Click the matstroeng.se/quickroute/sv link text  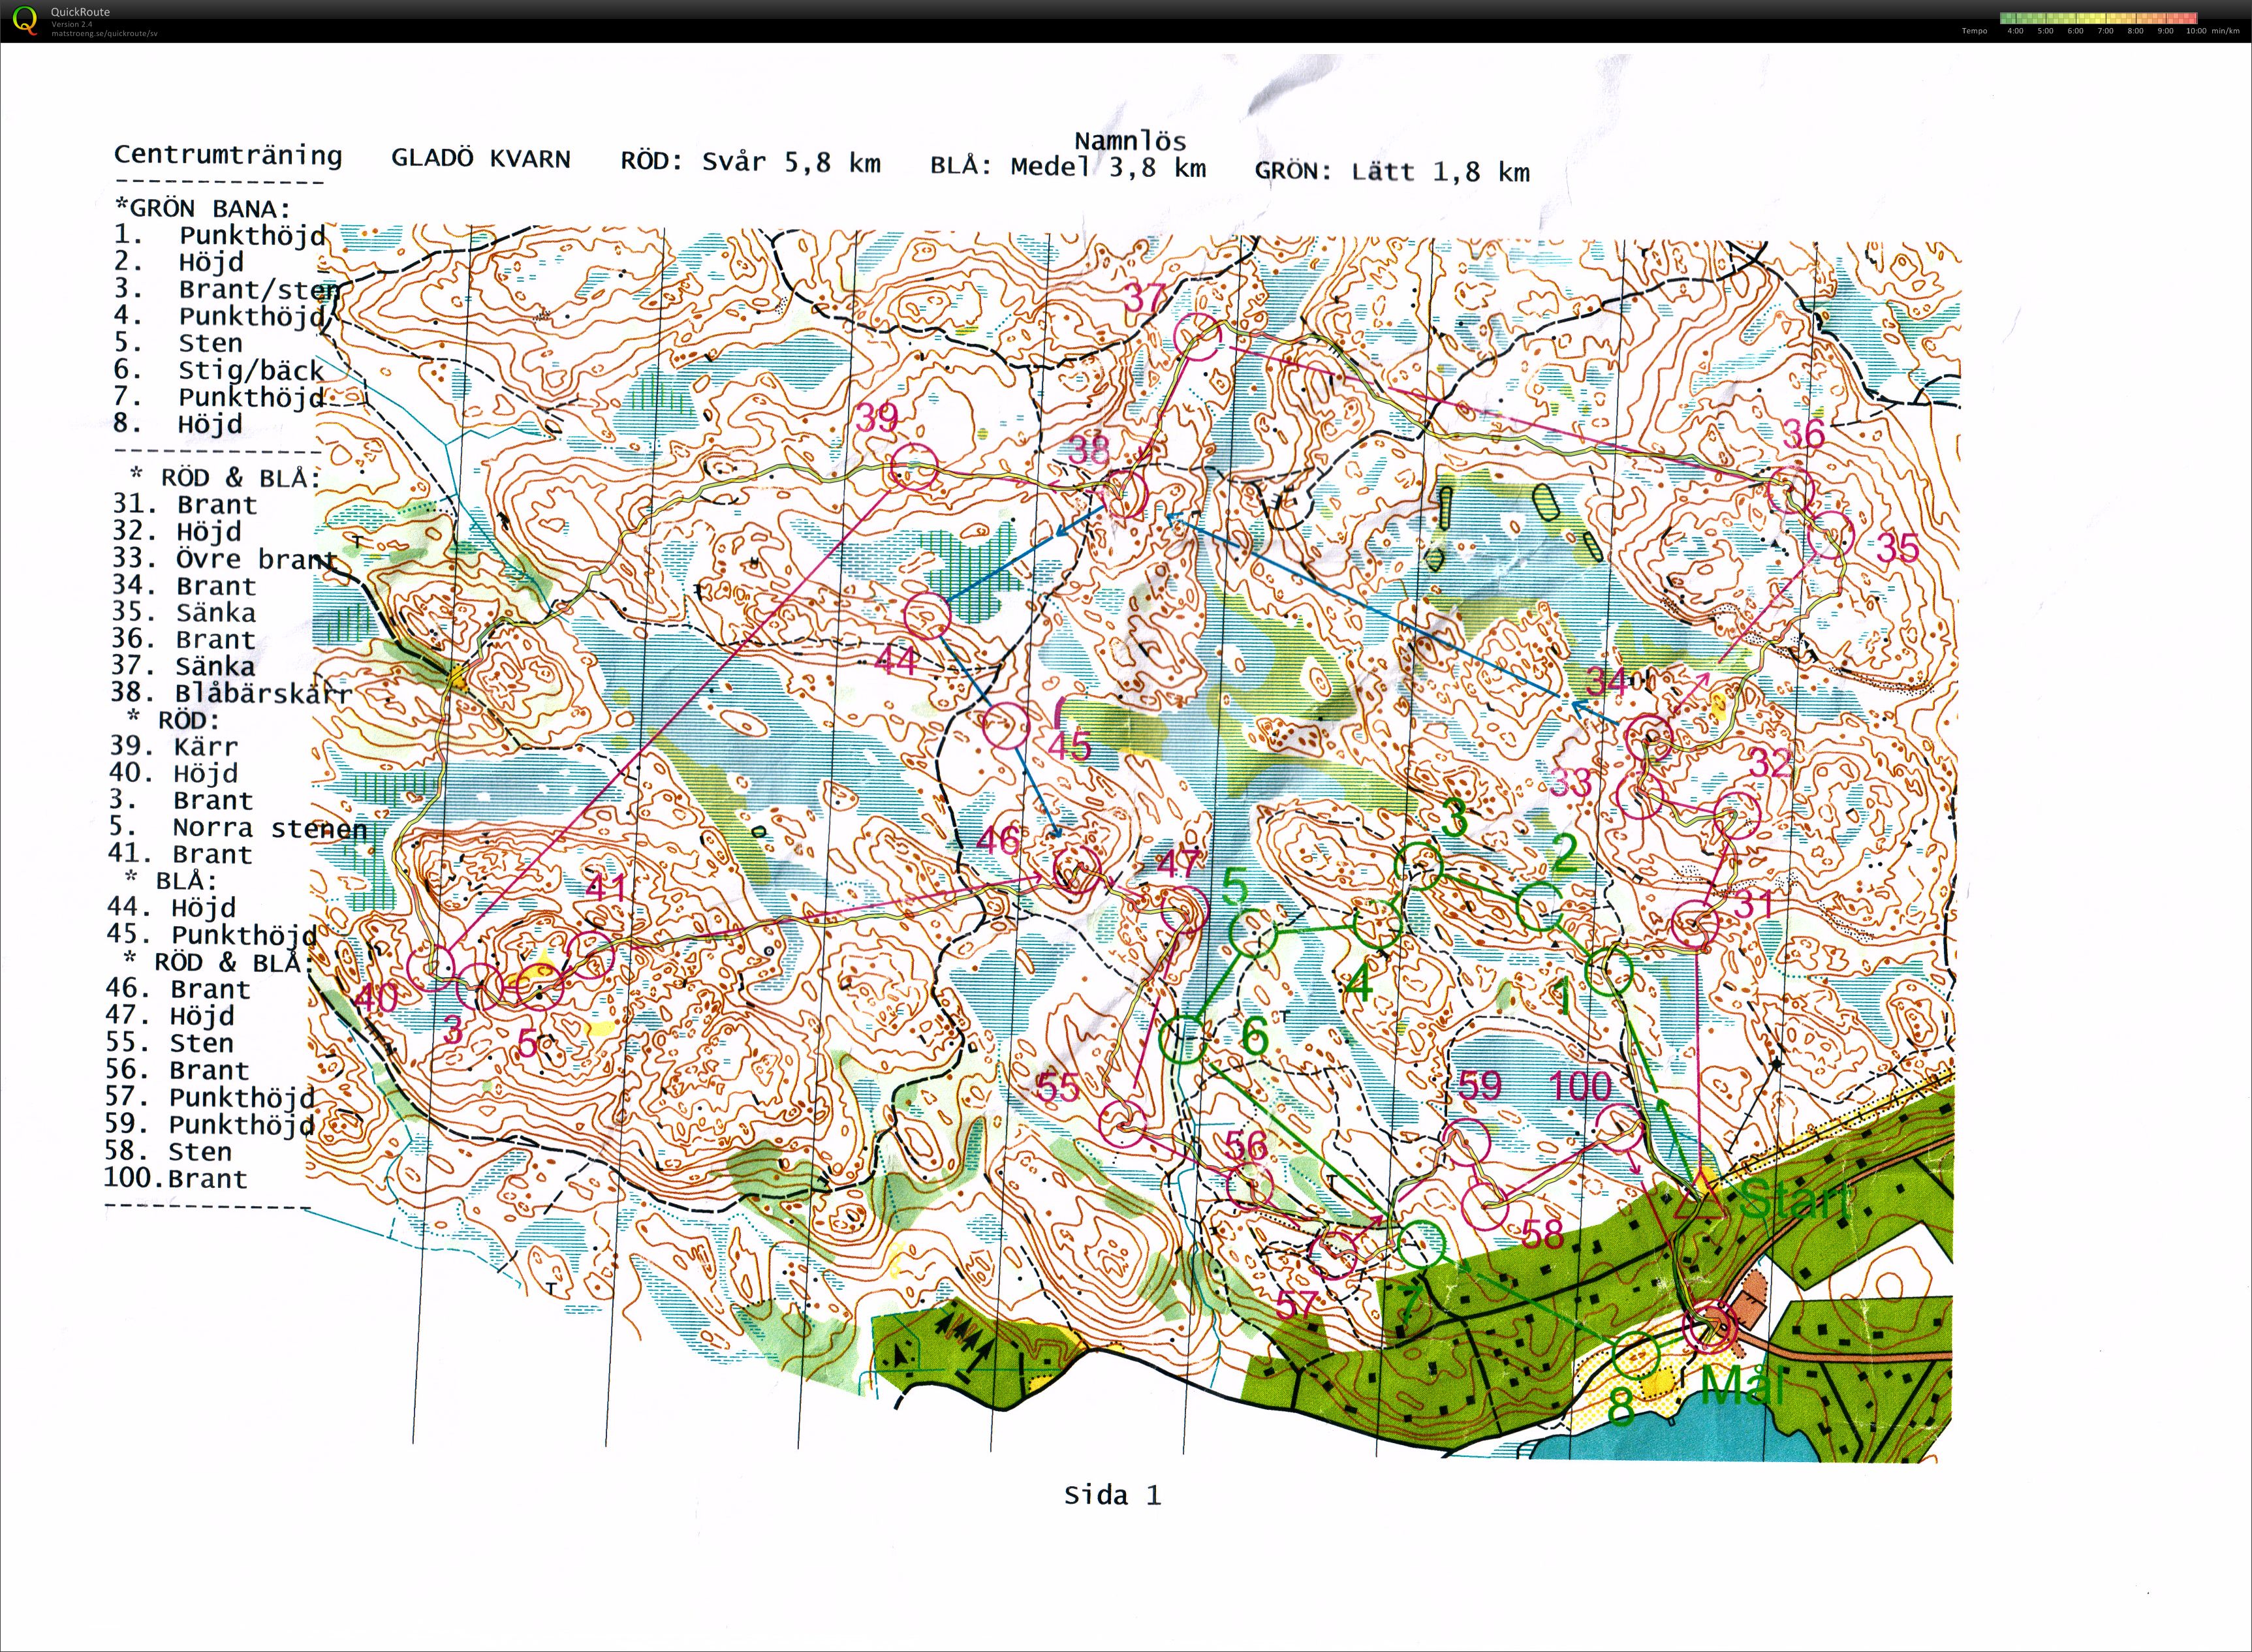pyautogui.click(x=104, y=33)
